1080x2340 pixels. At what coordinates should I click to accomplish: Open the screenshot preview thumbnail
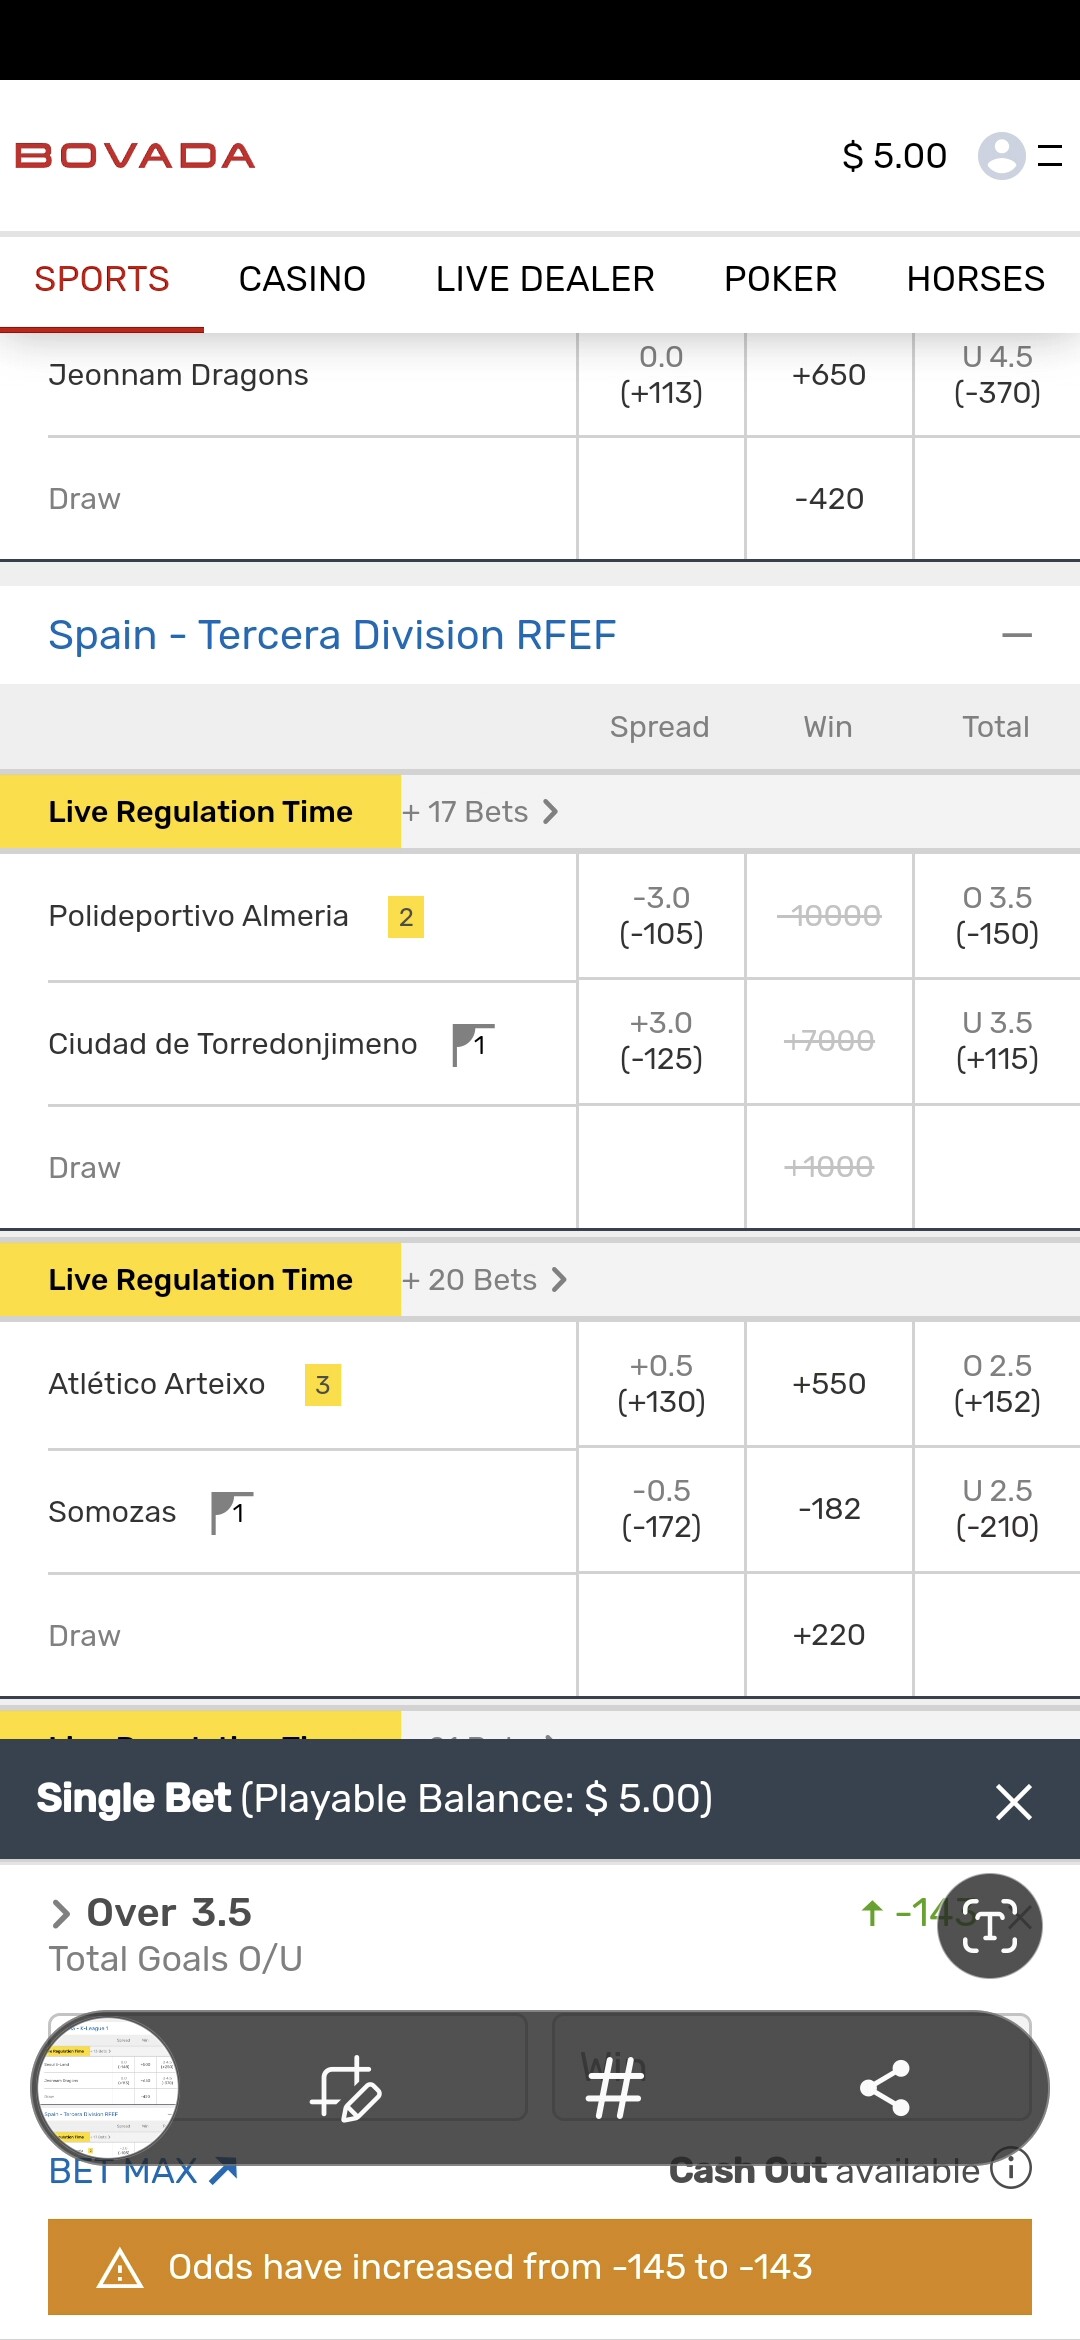pyautogui.click(x=108, y=2087)
